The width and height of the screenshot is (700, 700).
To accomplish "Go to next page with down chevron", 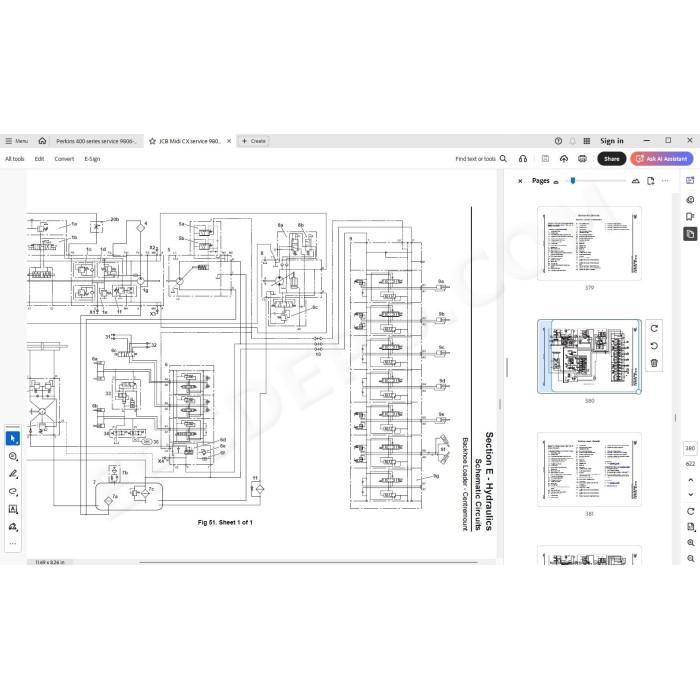I will 691,495.
